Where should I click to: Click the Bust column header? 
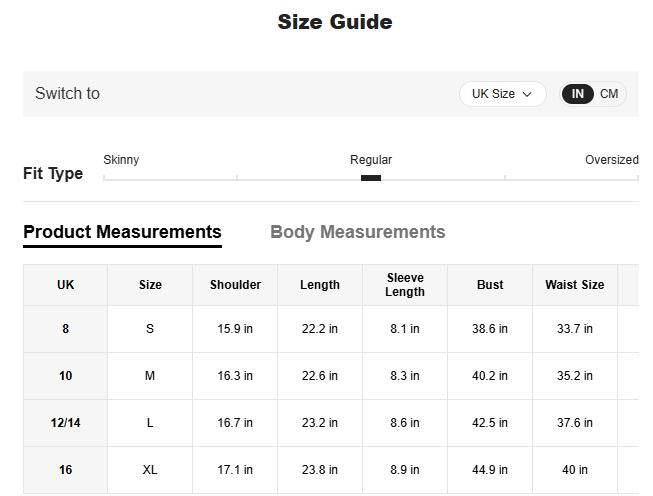pyautogui.click(x=490, y=285)
